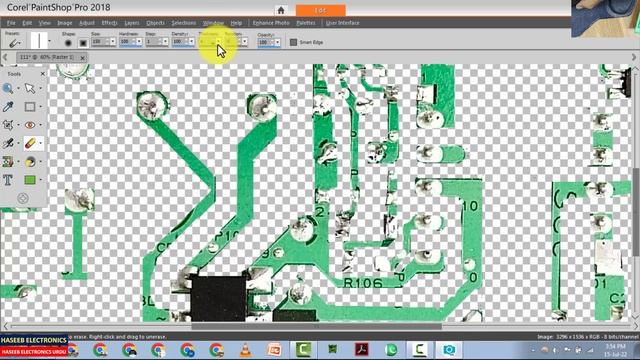This screenshot has width=640, height=360.
Task: Open the Step value dropdown arrow
Action: [165, 42]
